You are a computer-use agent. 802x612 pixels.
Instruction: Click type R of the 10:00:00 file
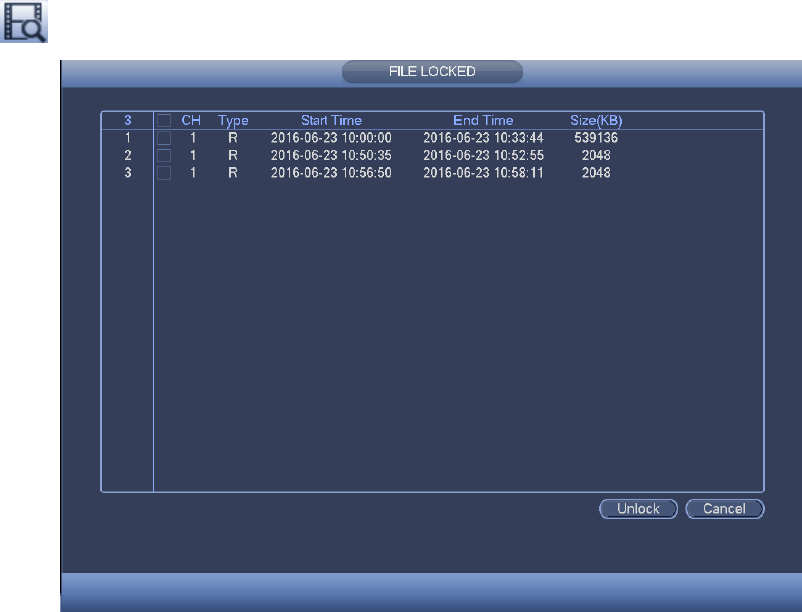[x=233, y=138]
